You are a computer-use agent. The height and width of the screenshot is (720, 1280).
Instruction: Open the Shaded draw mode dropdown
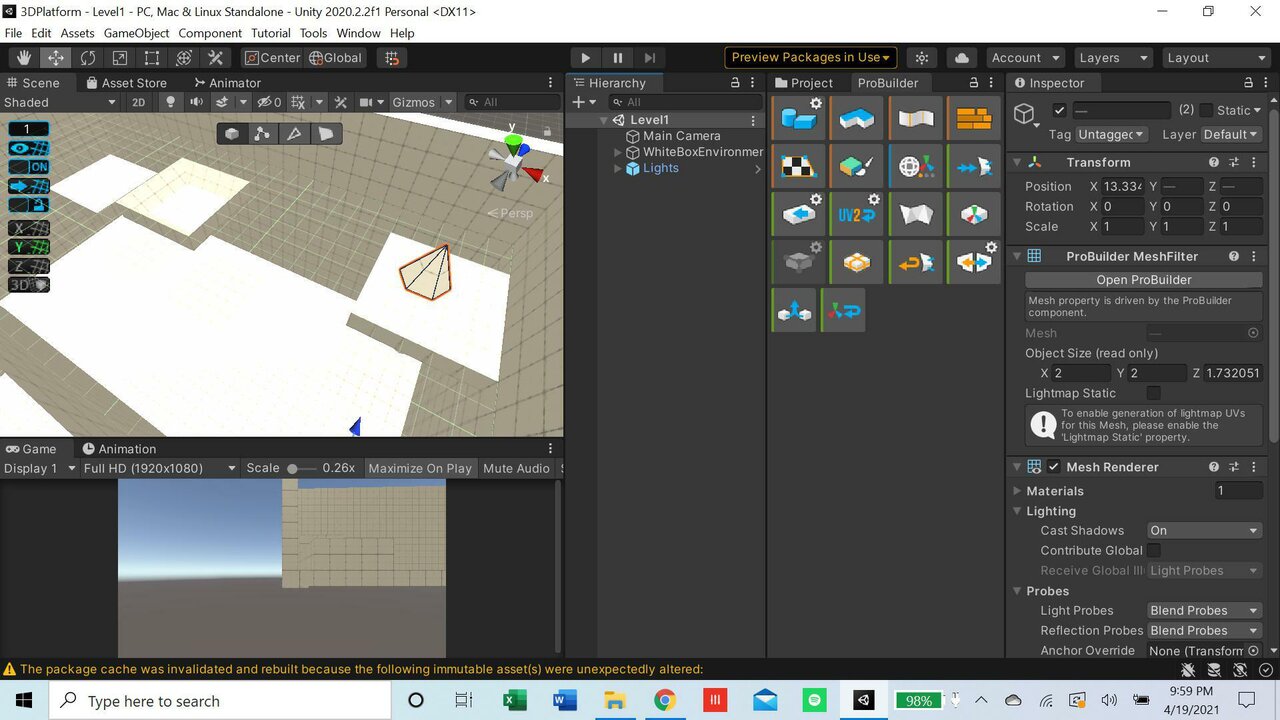click(60, 102)
